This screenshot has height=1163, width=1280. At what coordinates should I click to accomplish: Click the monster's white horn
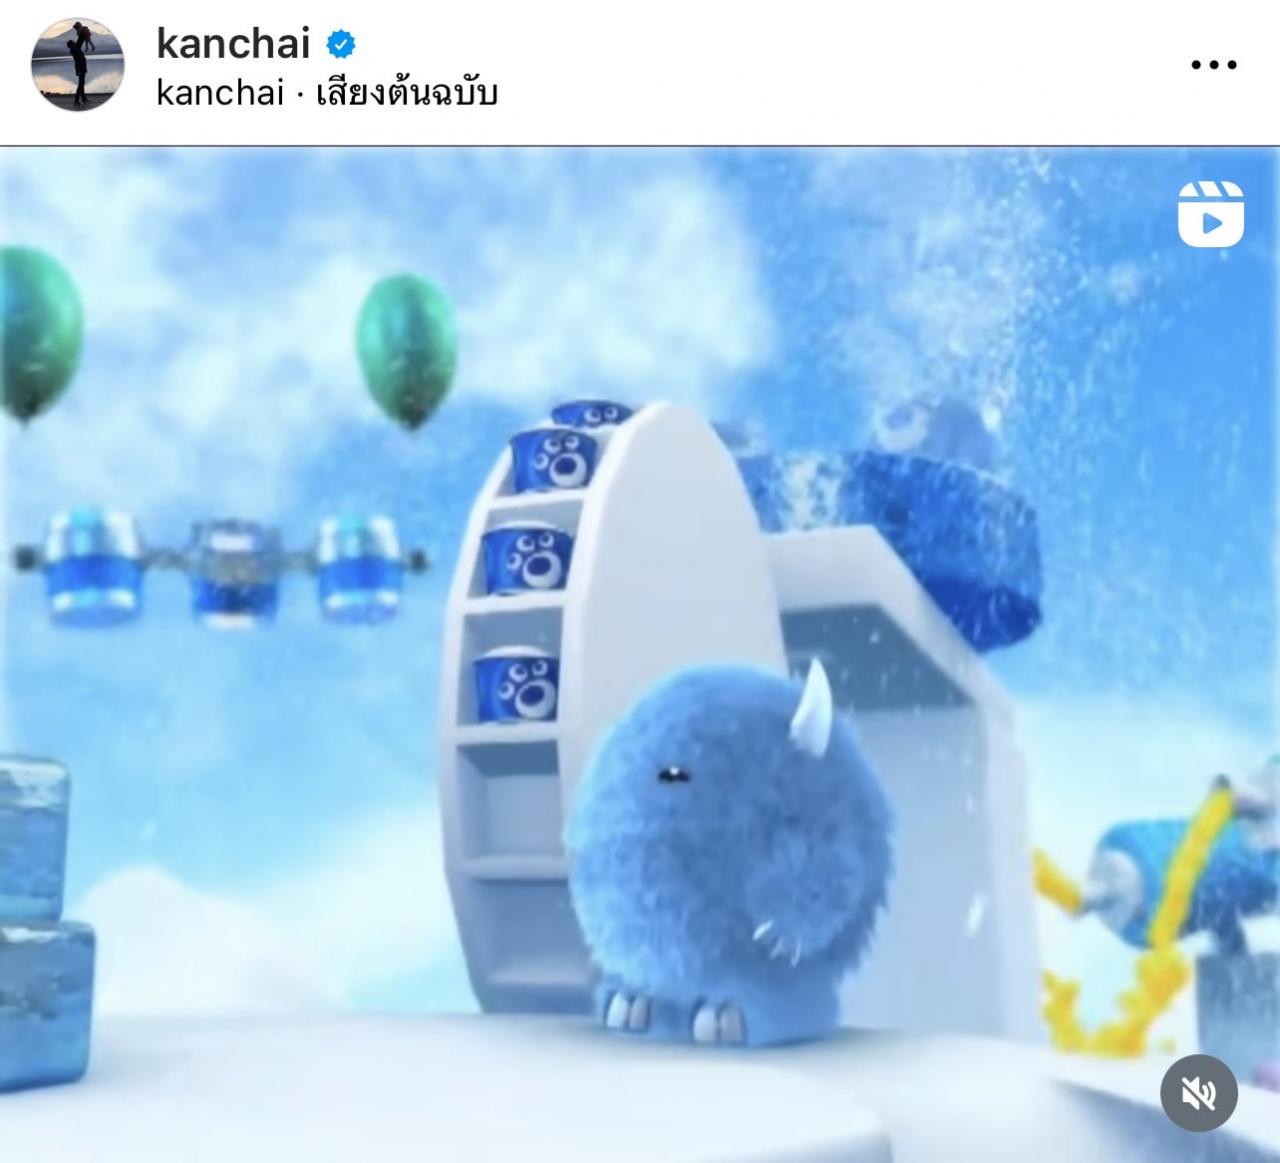pos(812,699)
